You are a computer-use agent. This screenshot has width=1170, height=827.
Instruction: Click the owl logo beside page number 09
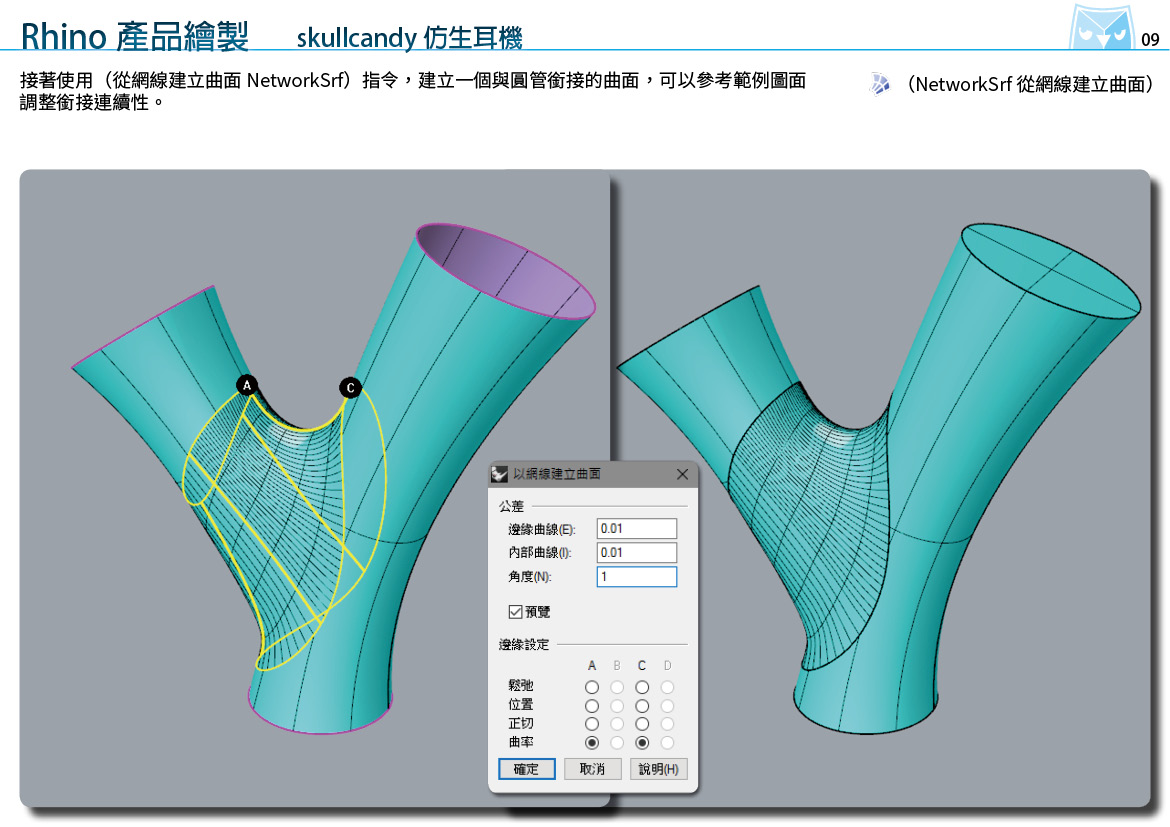(1101, 28)
